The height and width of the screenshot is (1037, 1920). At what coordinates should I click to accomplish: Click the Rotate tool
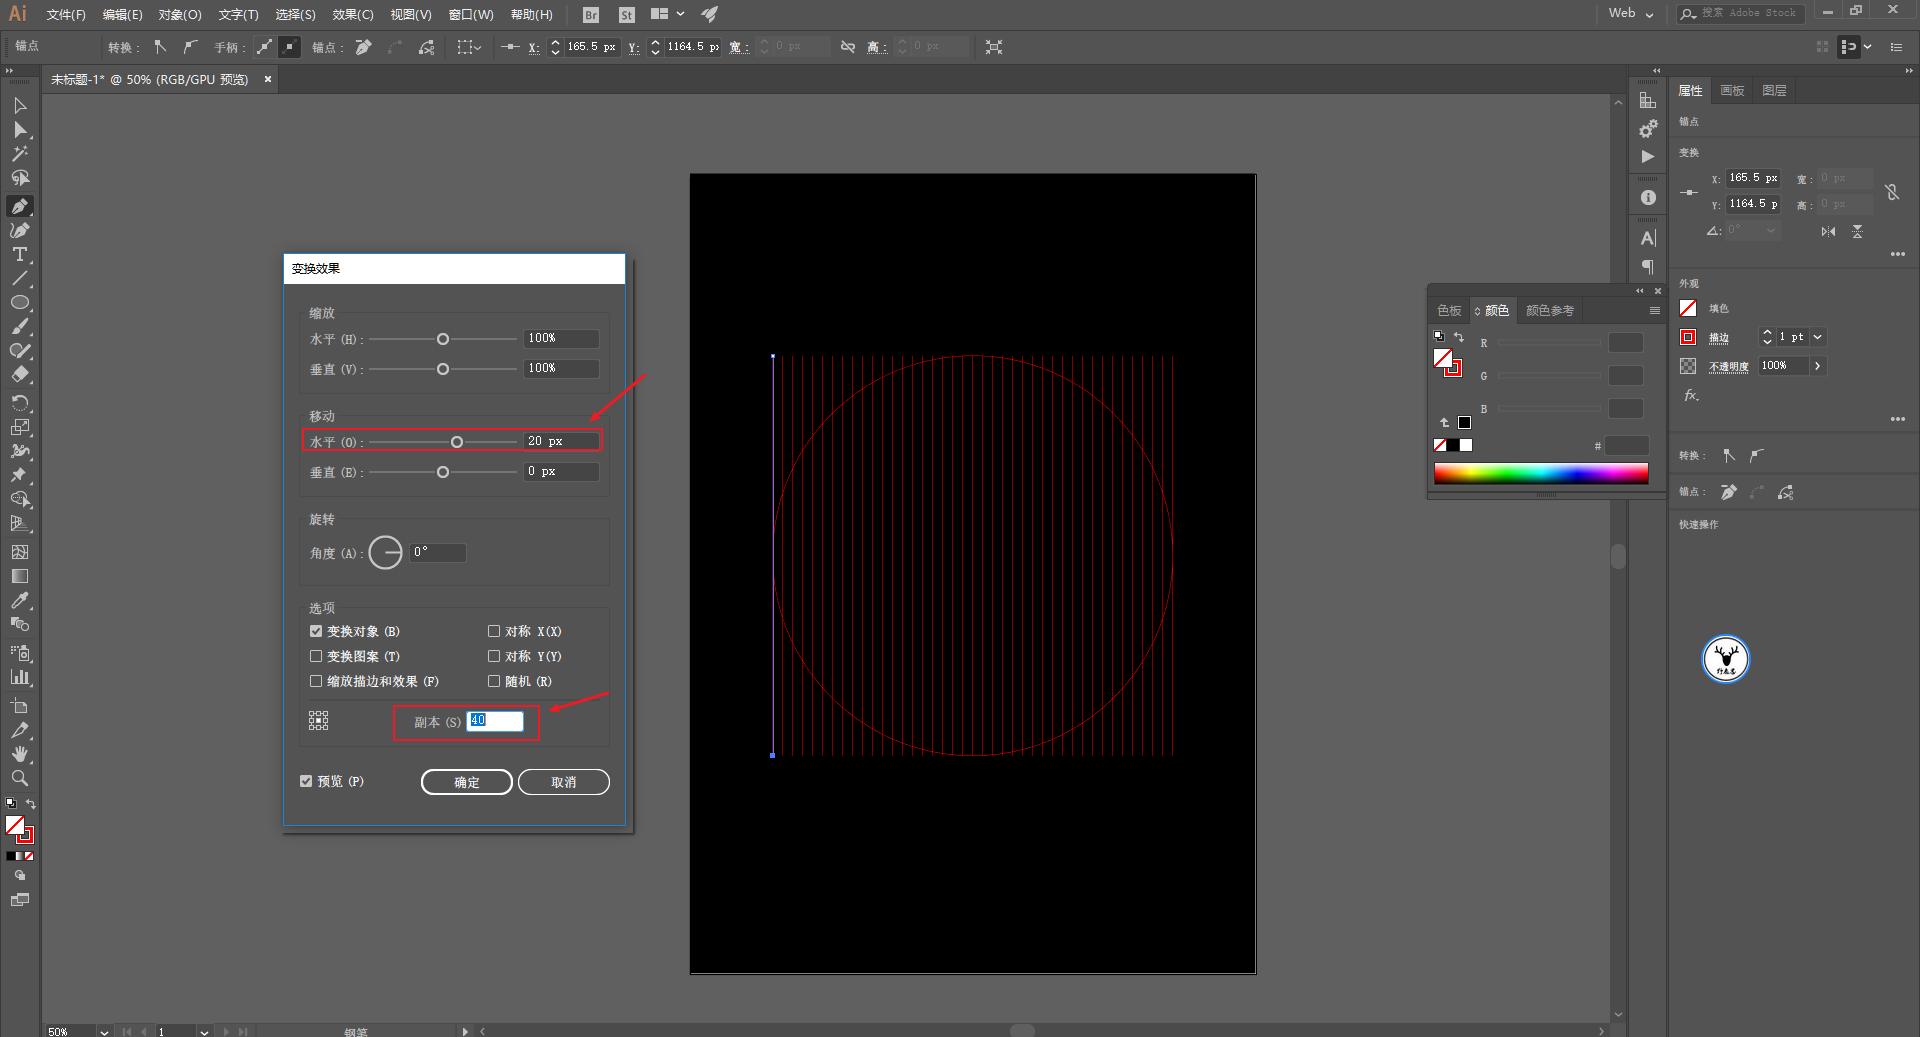[19, 402]
